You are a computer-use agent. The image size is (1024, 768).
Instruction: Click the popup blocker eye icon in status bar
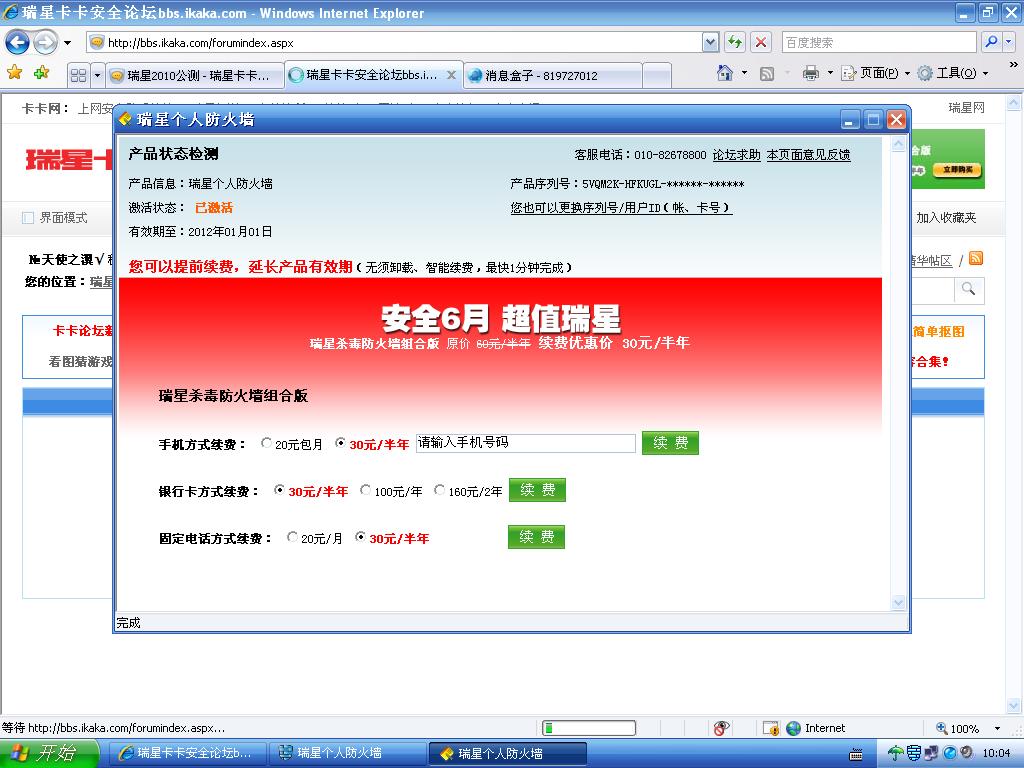(x=721, y=728)
